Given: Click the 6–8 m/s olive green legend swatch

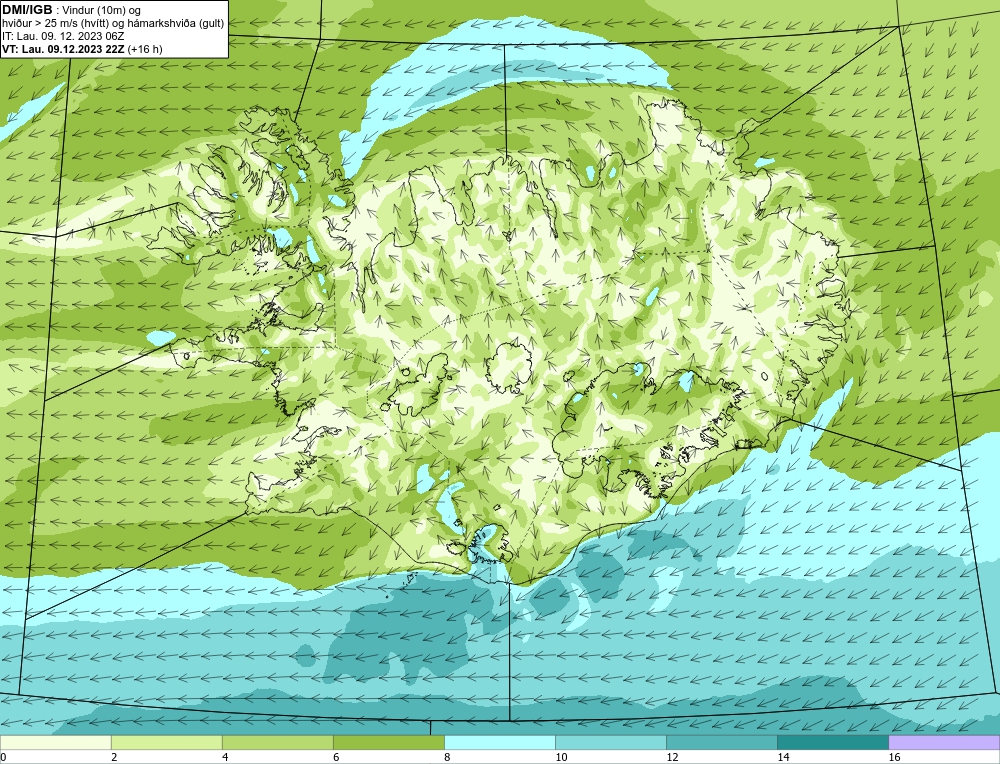Looking at the screenshot, I should point(388,742).
